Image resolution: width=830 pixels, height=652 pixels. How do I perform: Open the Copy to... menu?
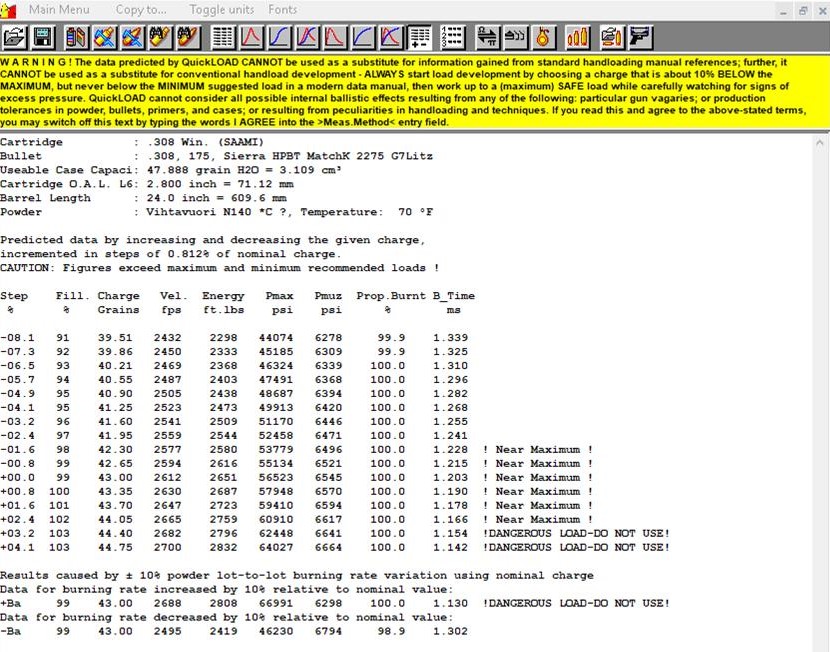click(141, 10)
